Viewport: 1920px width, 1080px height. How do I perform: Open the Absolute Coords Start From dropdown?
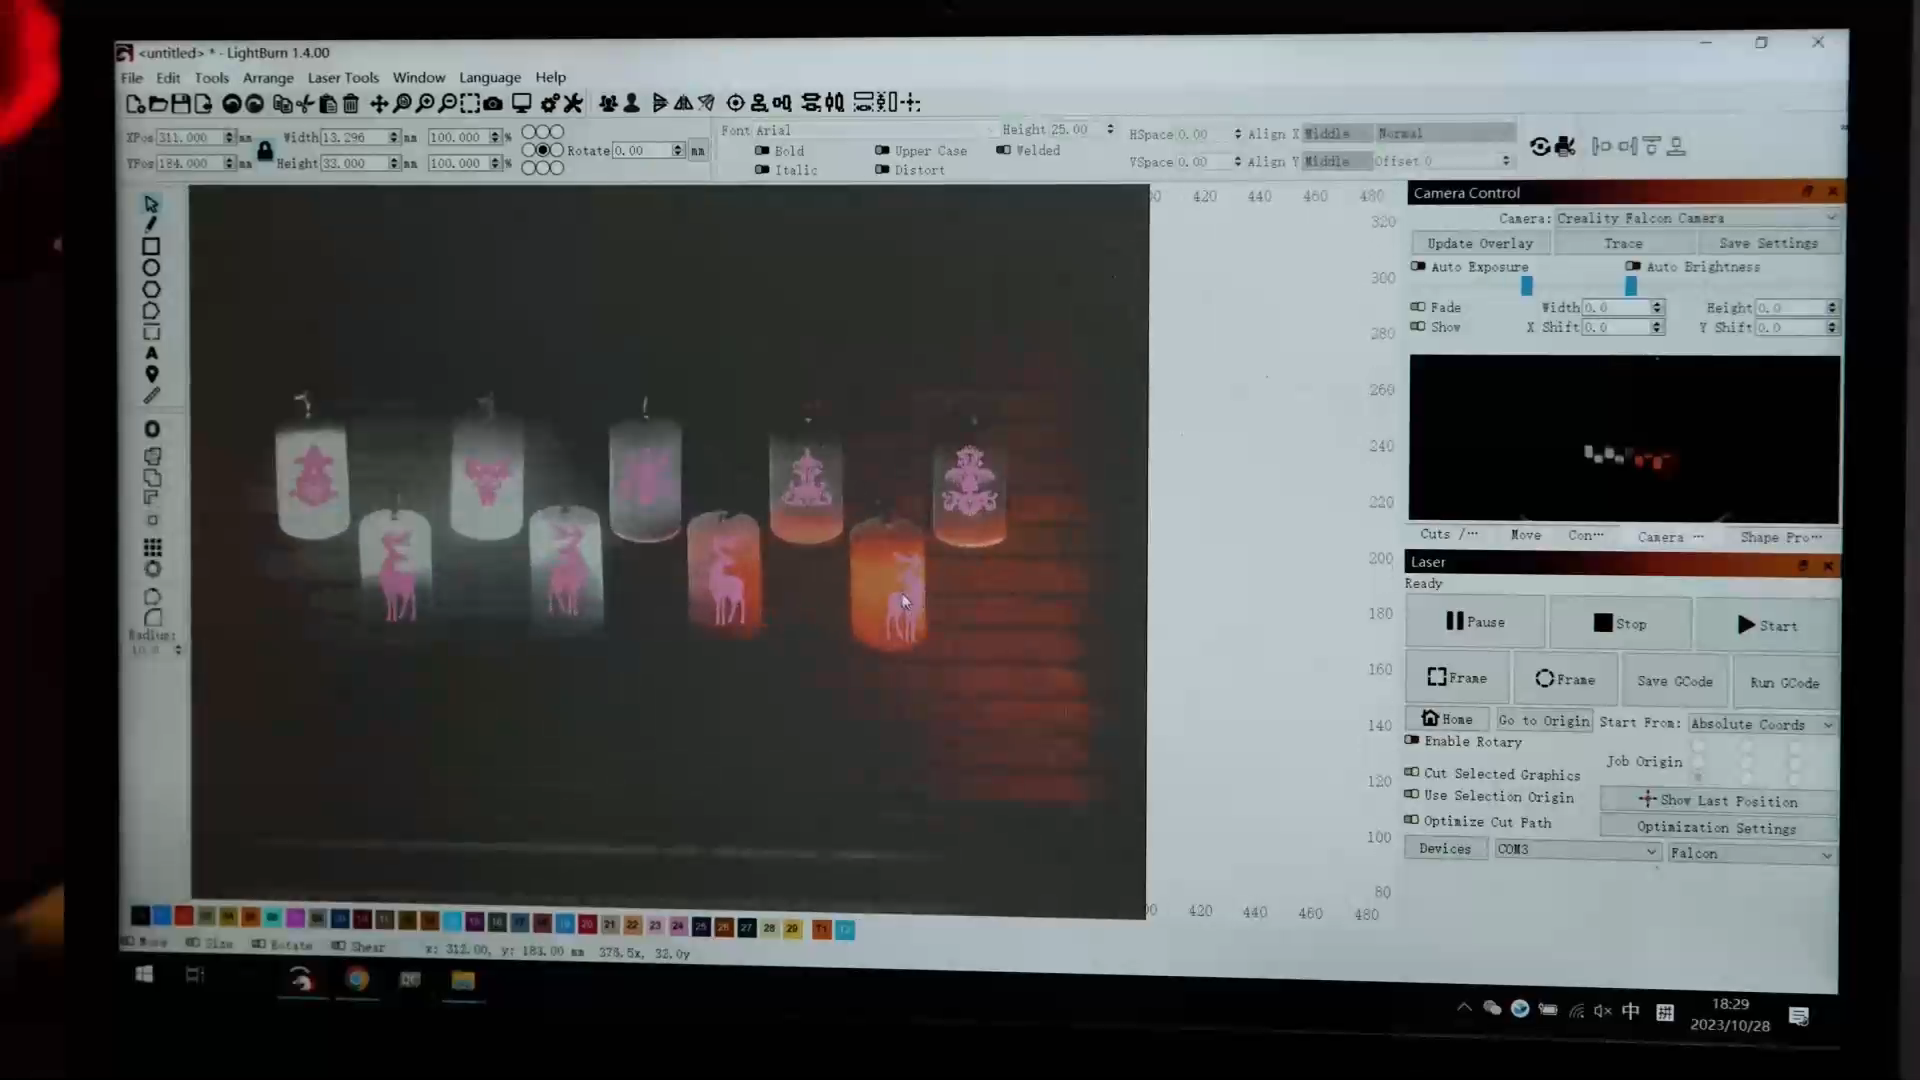click(x=1762, y=724)
